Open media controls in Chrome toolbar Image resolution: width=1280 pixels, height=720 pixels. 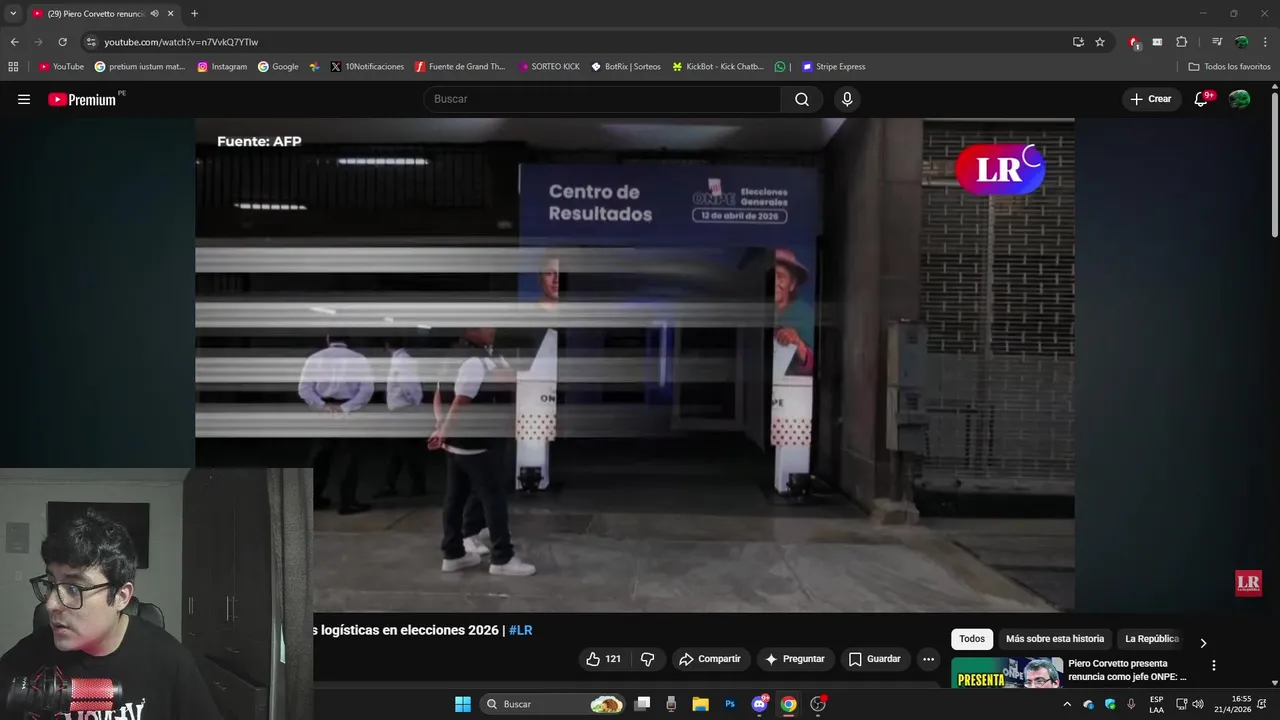point(1217,42)
